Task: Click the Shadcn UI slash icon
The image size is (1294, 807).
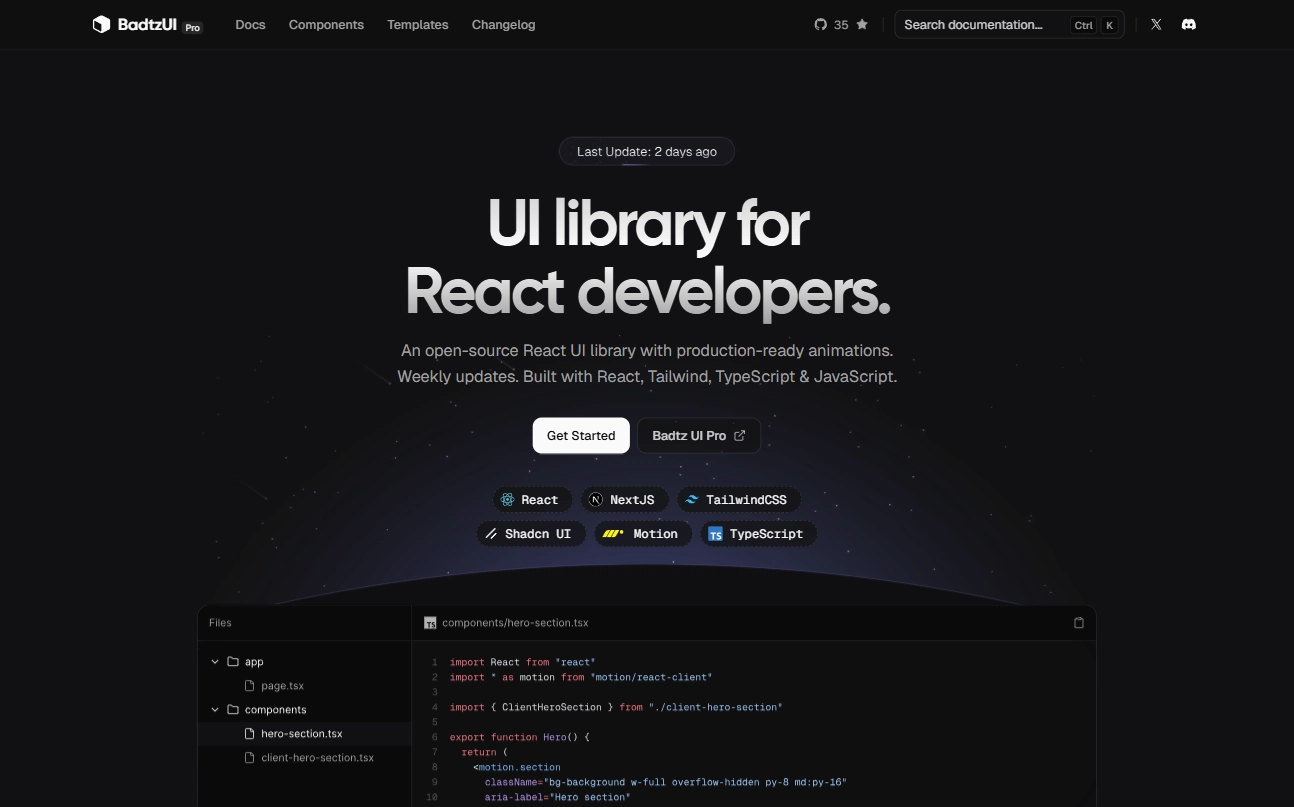Action: 491,534
